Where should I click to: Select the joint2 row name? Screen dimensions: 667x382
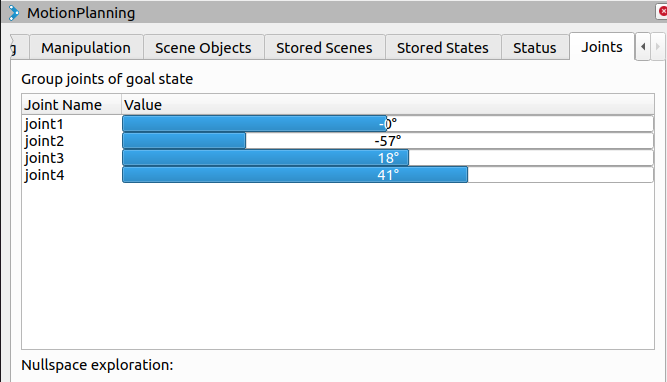tap(44, 141)
